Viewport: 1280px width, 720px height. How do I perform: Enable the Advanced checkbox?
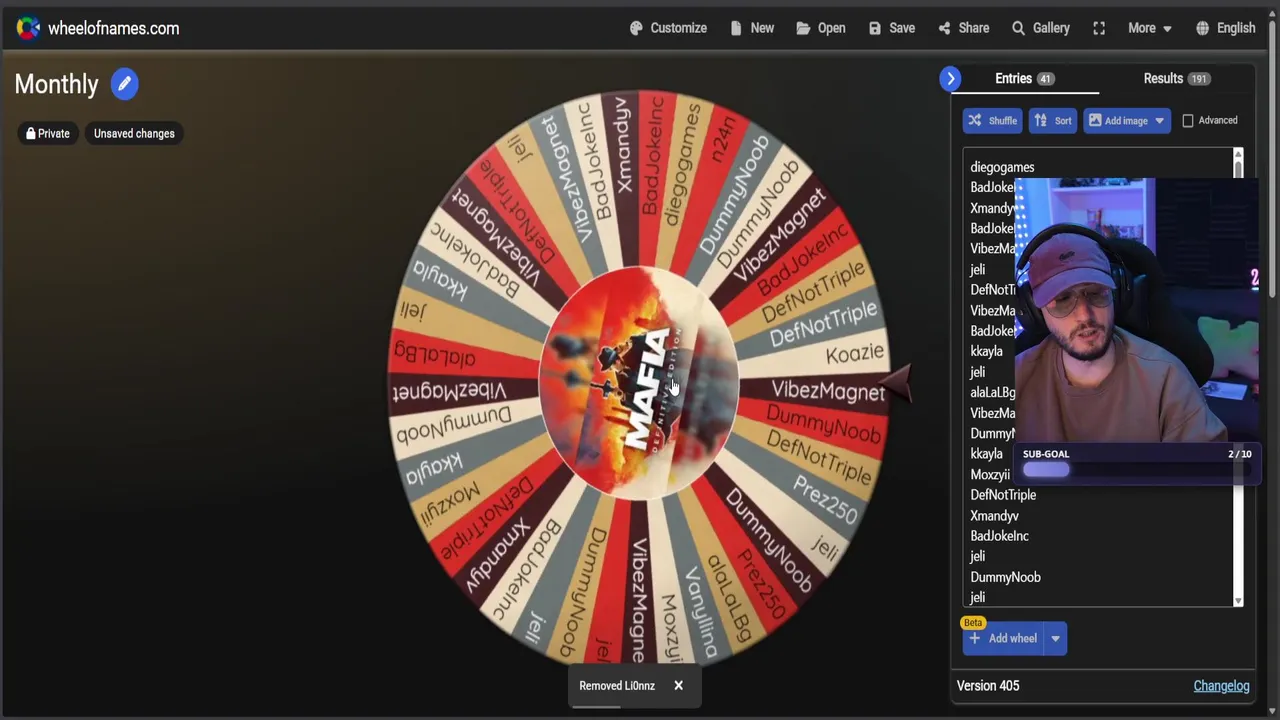[1188, 120]
